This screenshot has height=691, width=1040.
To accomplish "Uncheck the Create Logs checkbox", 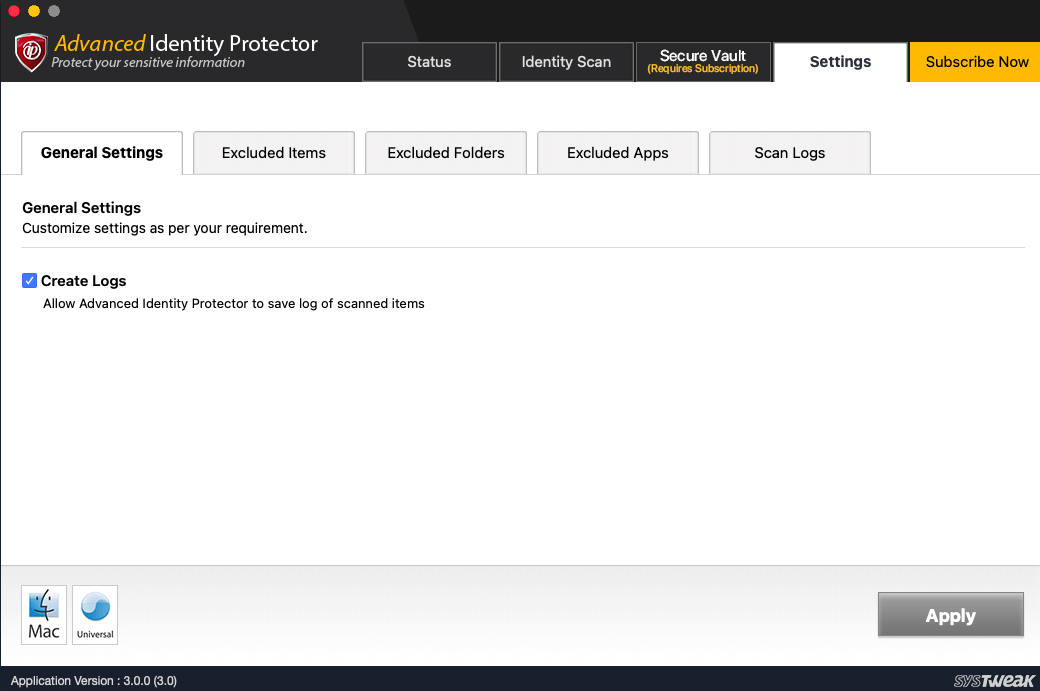I will tap(29, 281).
